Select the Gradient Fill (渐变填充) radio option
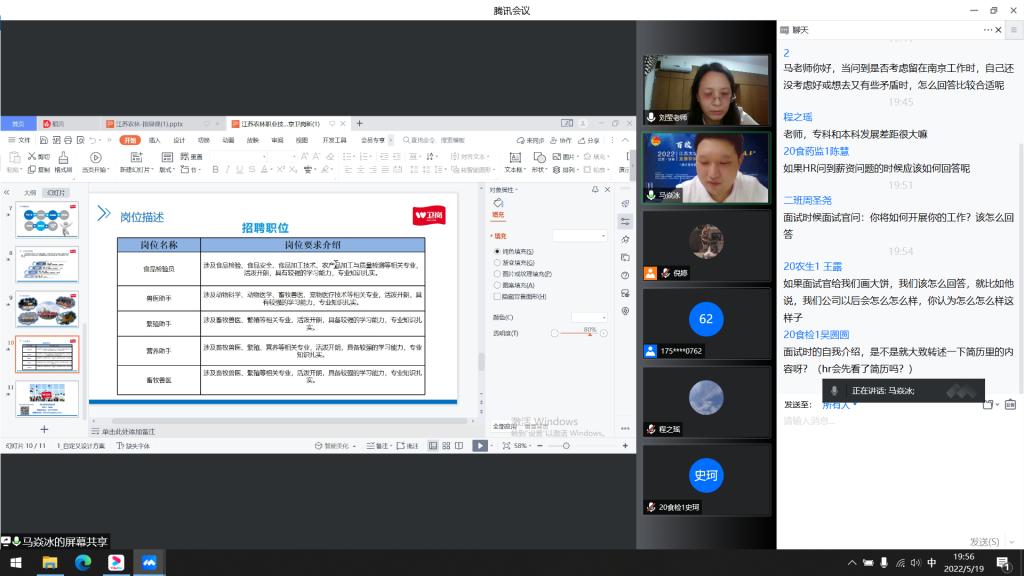Viewport: 1024px width, 576px height. coord(497,262)
